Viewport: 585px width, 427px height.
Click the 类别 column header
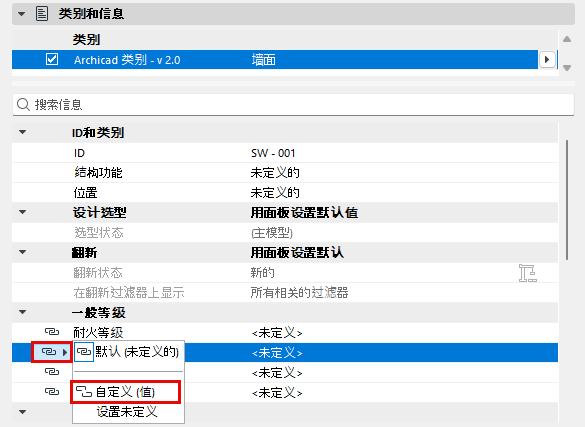(x=86, y=40)
